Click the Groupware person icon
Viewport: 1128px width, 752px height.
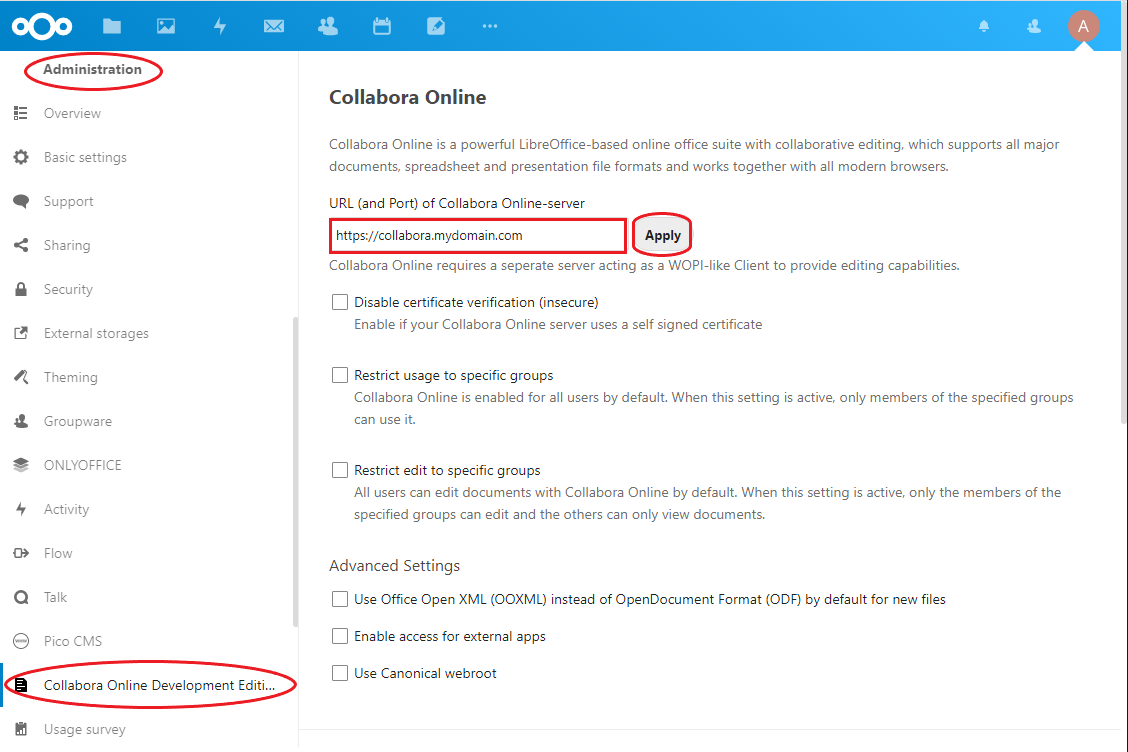[21, 421]
